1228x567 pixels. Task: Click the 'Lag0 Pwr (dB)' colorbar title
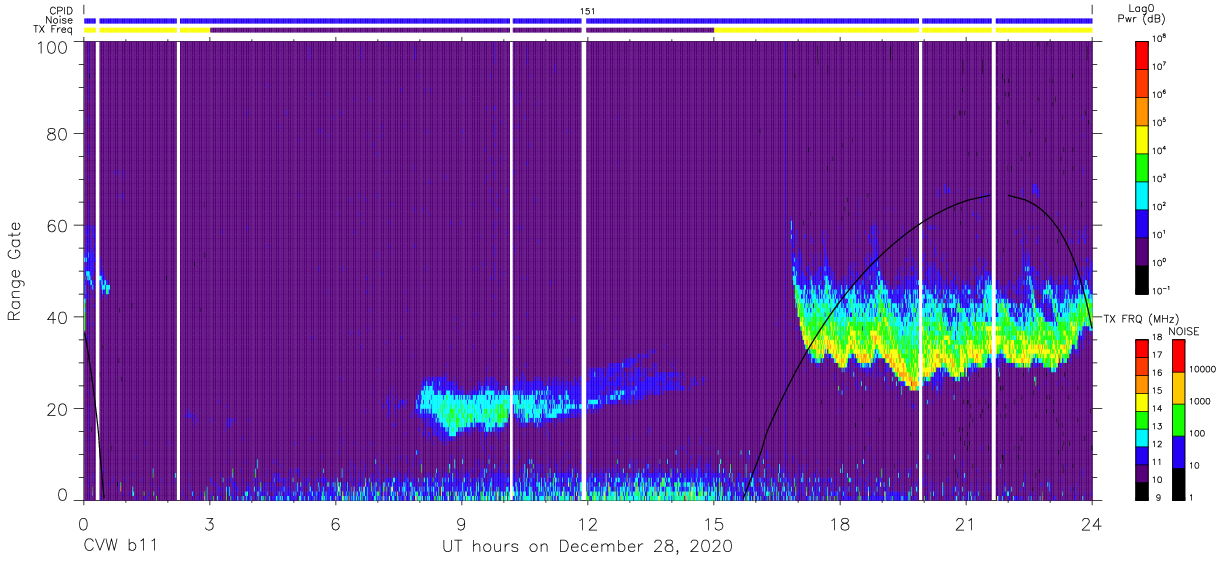click(x=1143, y=13)
